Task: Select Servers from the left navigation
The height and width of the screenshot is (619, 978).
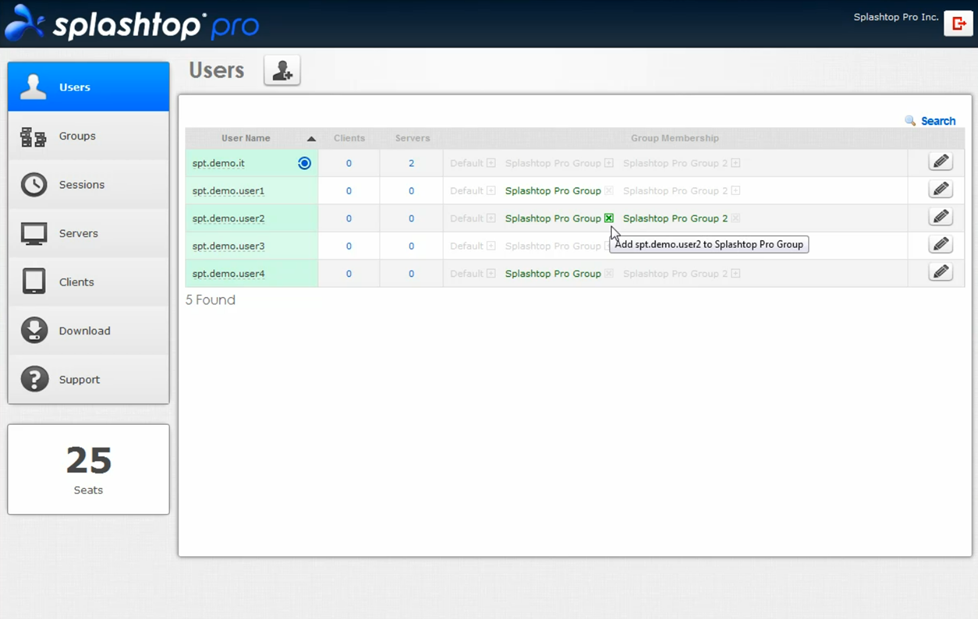Action: coord(88,233)
